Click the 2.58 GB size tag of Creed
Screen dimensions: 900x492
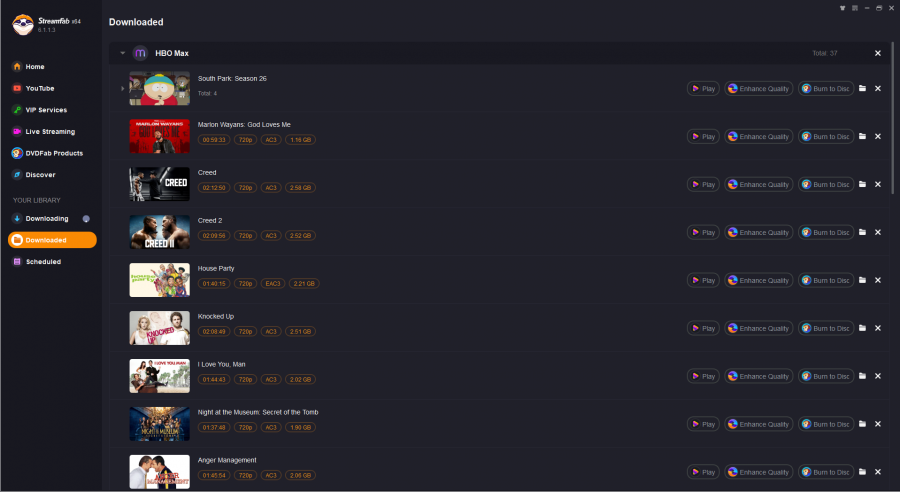pos(300,188)
